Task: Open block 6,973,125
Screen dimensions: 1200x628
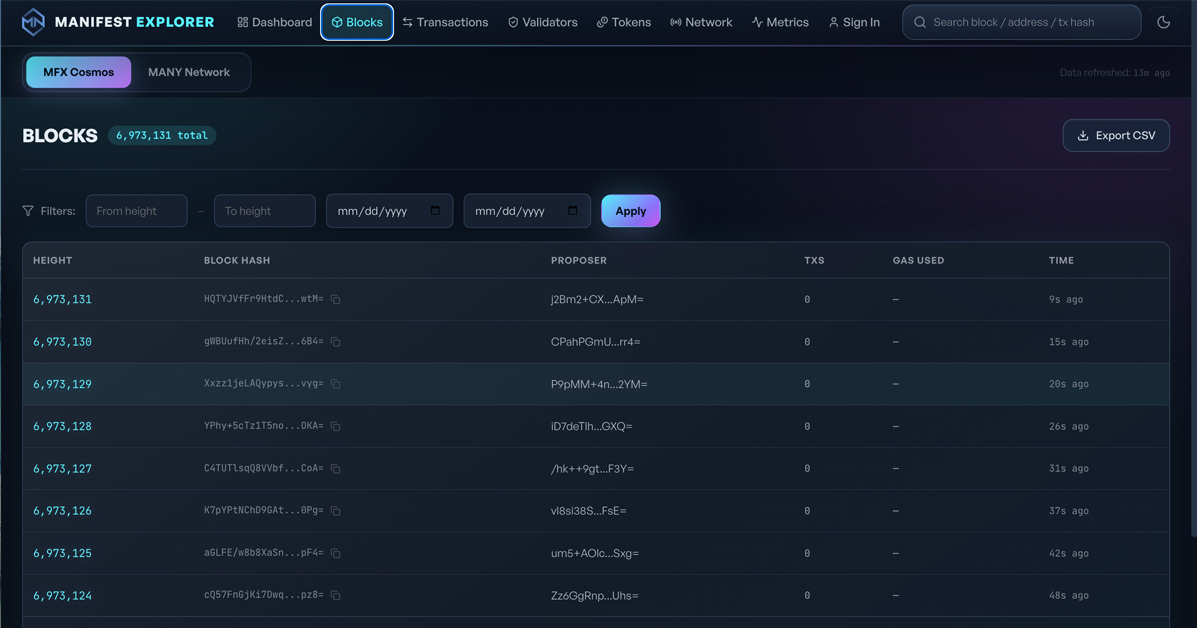Action: 62,553
